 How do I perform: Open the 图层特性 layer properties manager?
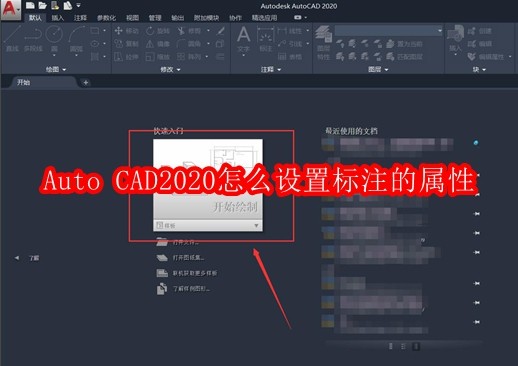[323, 43]
